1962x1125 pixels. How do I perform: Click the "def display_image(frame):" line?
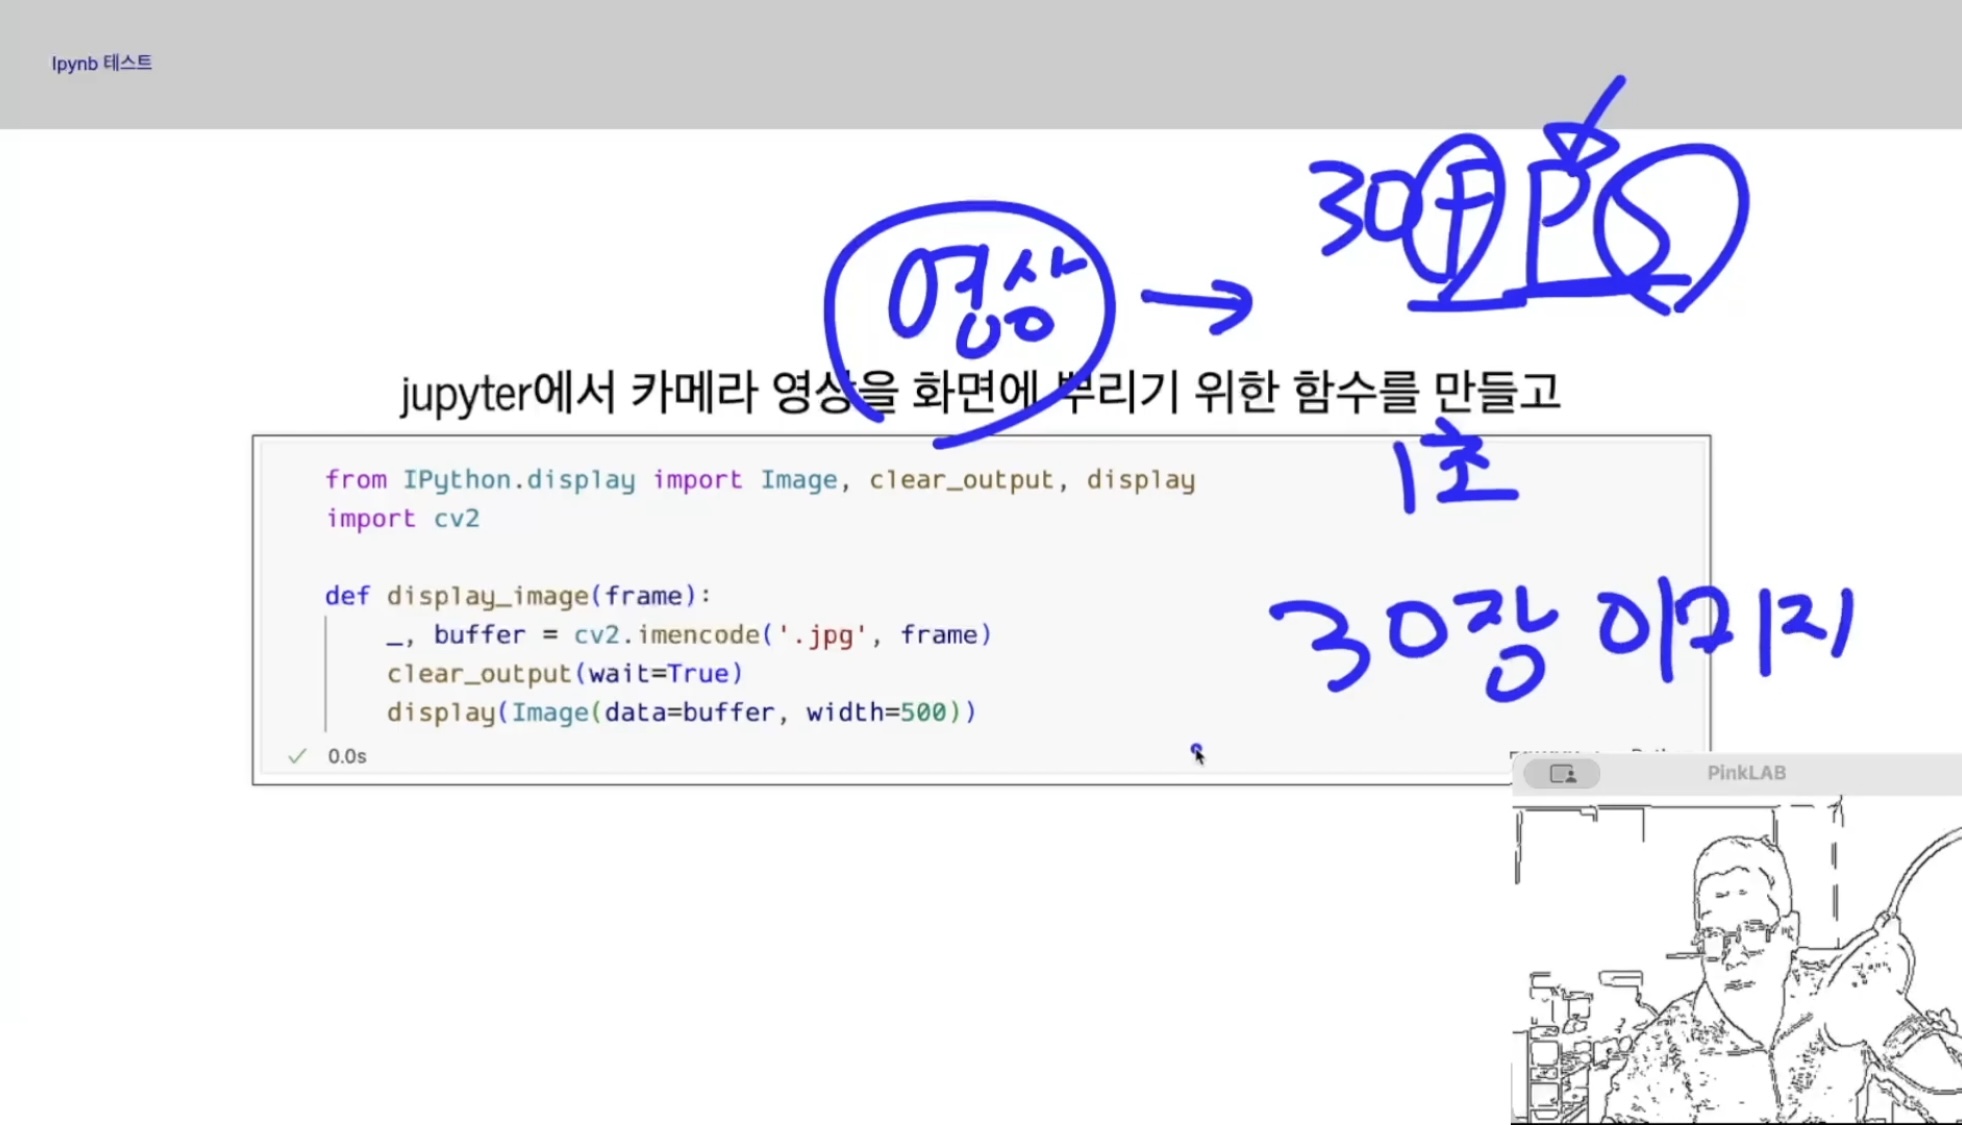pos(517,596)
